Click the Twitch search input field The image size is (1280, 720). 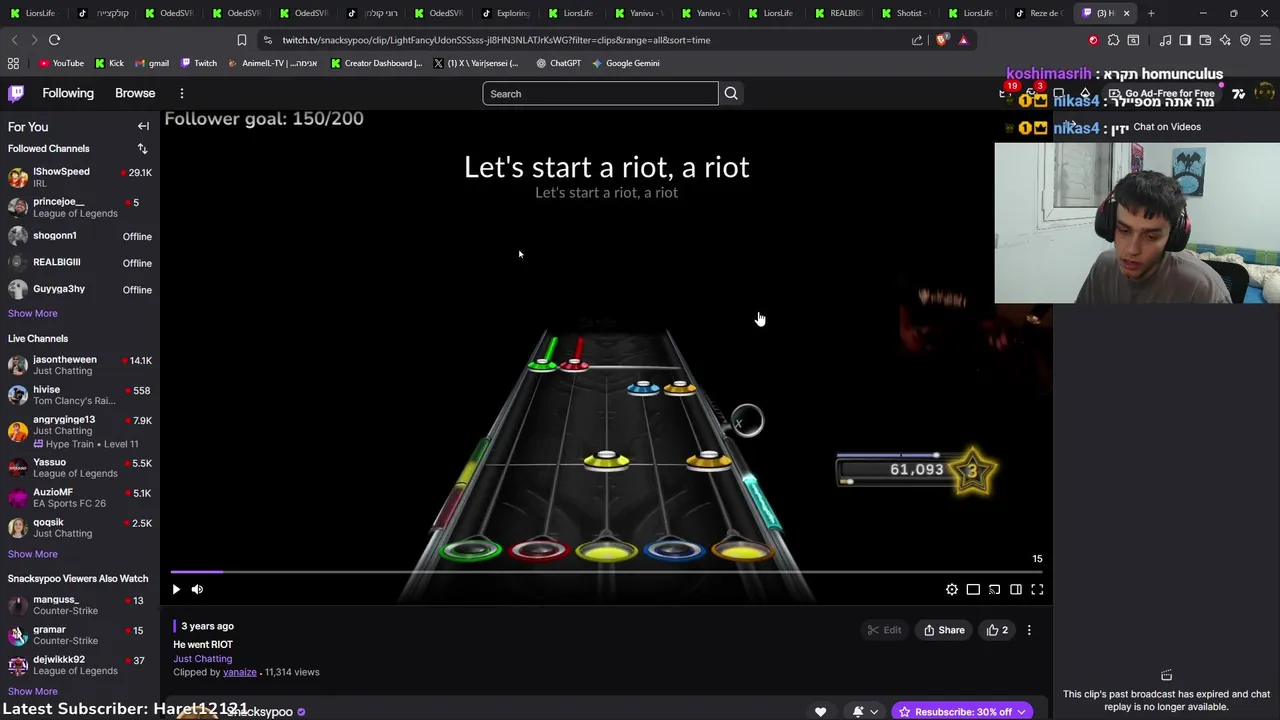click(x=600, y=94)
